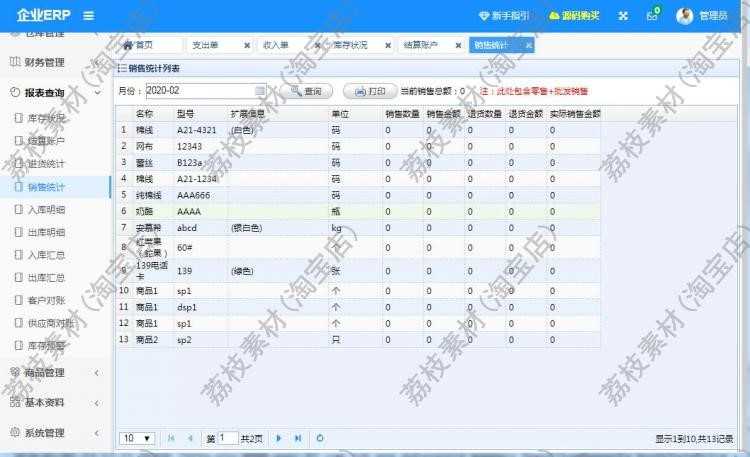Close the 结算账户 tab
Screen dimensions: 750x457
coord(458,45)
